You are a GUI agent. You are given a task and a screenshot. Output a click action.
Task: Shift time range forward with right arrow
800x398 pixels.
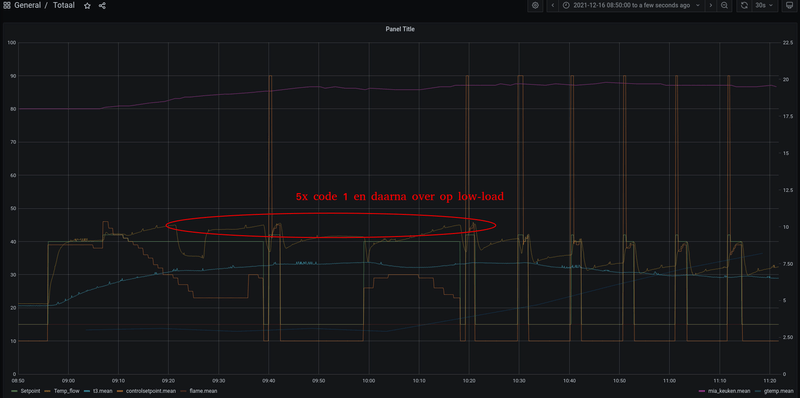(711, 5)
